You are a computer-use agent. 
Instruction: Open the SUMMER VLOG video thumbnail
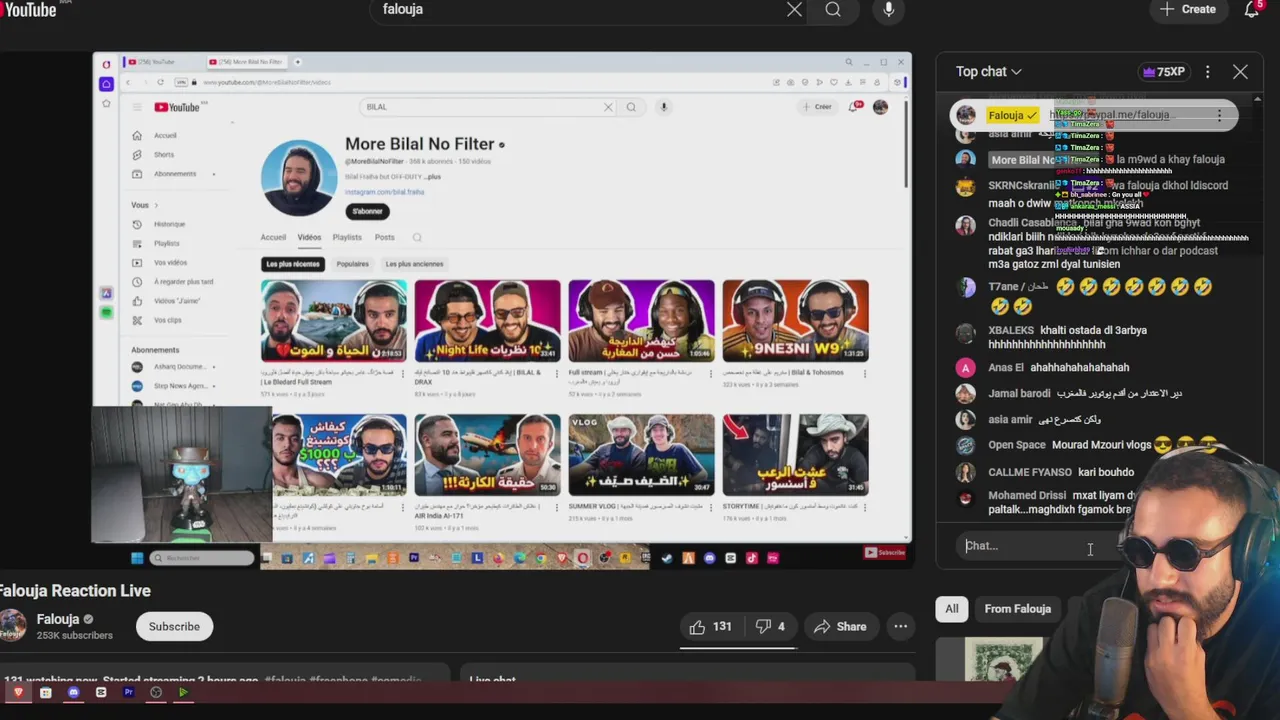point(642,455)
